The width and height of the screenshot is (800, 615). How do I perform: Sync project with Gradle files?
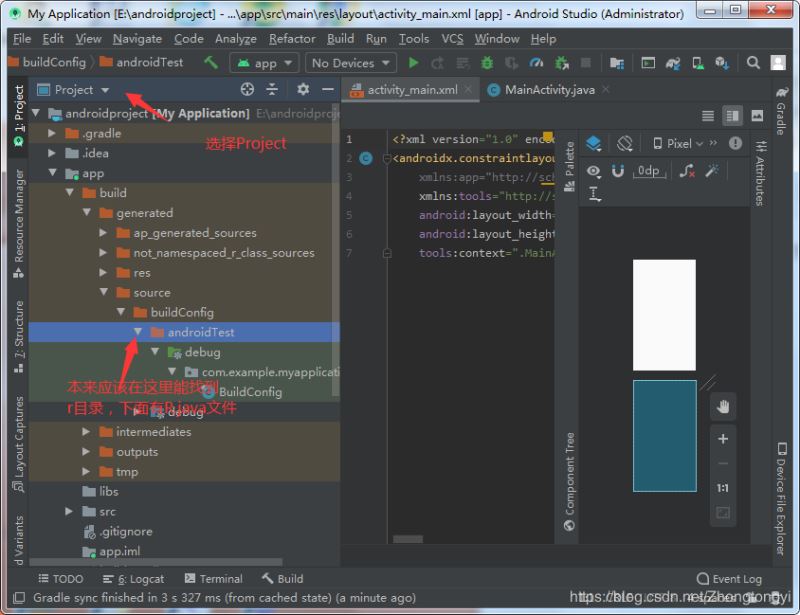click(671, 63)
